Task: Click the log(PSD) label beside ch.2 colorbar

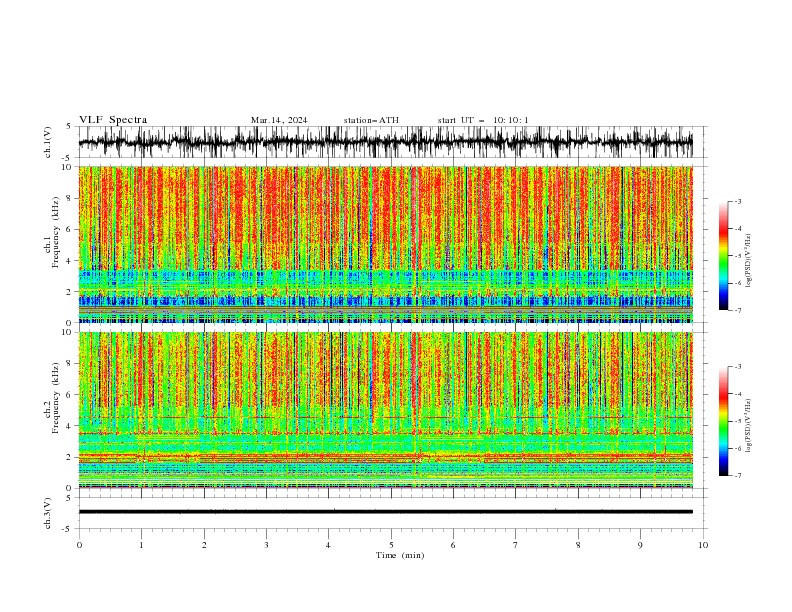Action: point(748,425)
